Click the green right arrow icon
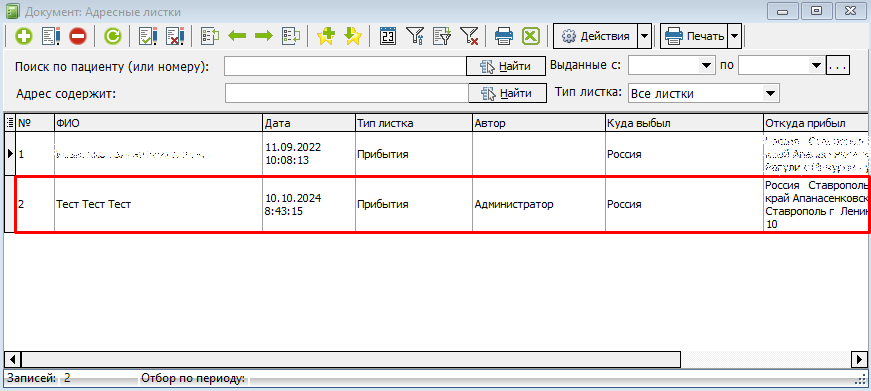 pyautogui.click(x=264, y=37)
